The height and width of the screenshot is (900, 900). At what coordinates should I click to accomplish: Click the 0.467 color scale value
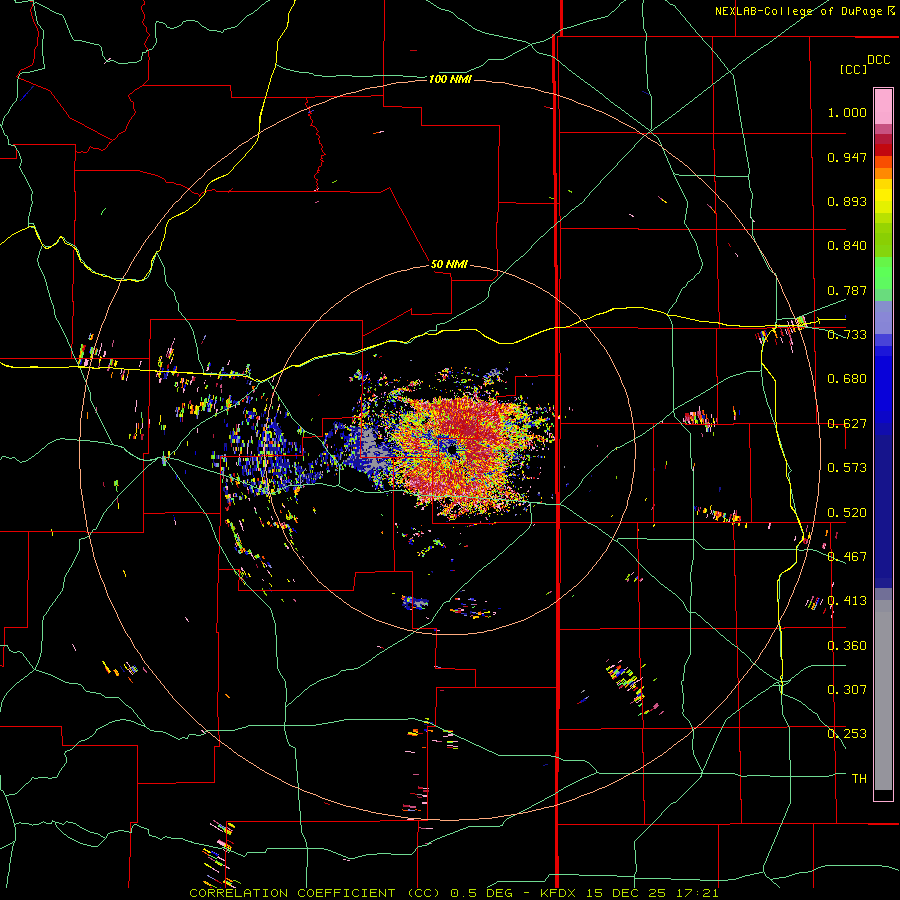click(x=847, y=557)
